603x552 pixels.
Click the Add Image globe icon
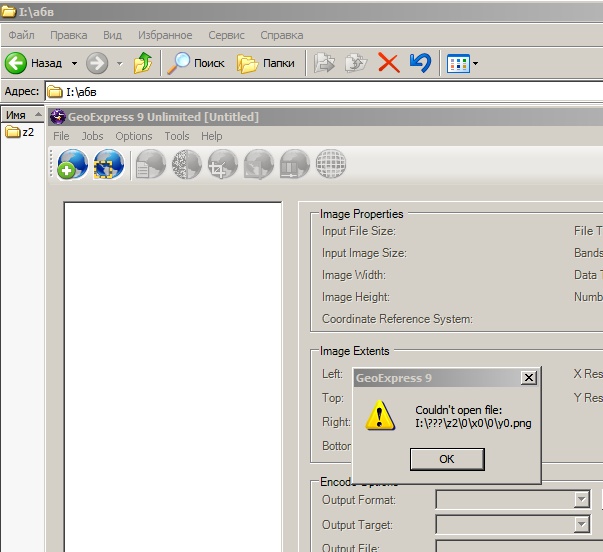72,164
